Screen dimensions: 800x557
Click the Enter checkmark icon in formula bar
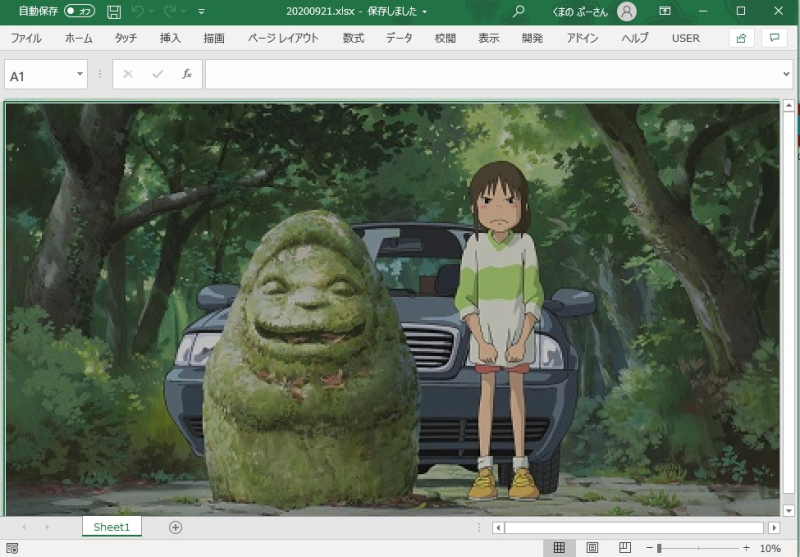[157, 74]
